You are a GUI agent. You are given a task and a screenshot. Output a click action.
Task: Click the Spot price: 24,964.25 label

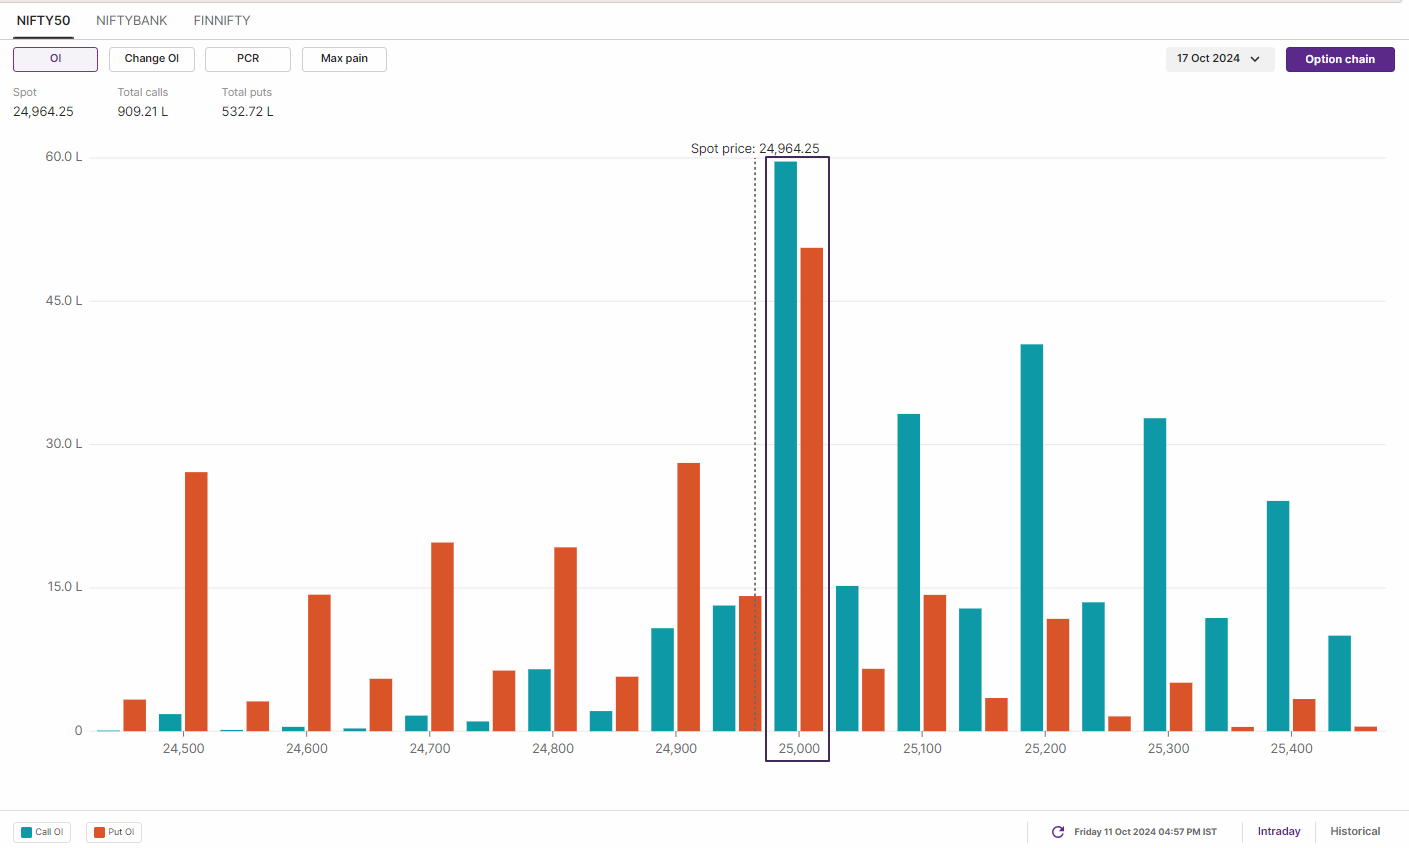coord(755,148)
